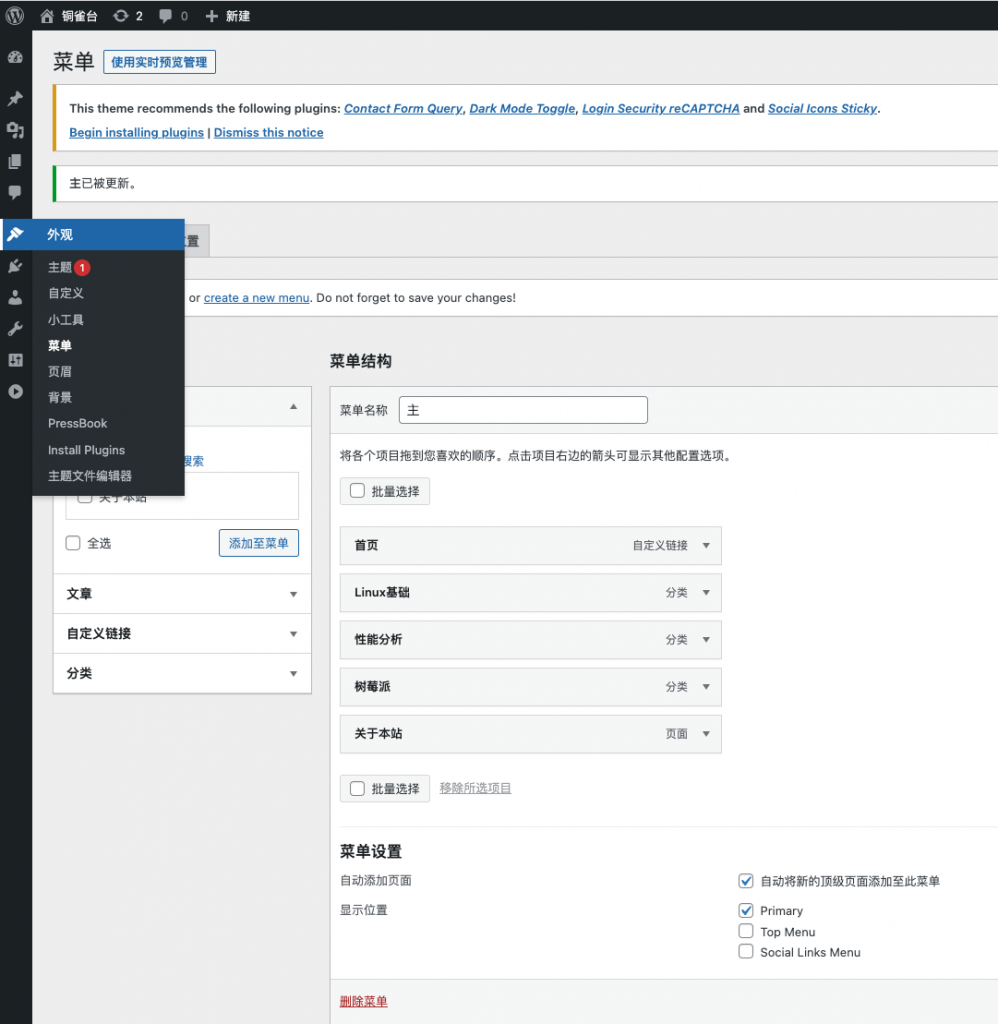998x1024 pixels.
Task: Open Install Plugins submenu entry
Action: (86, 450)
